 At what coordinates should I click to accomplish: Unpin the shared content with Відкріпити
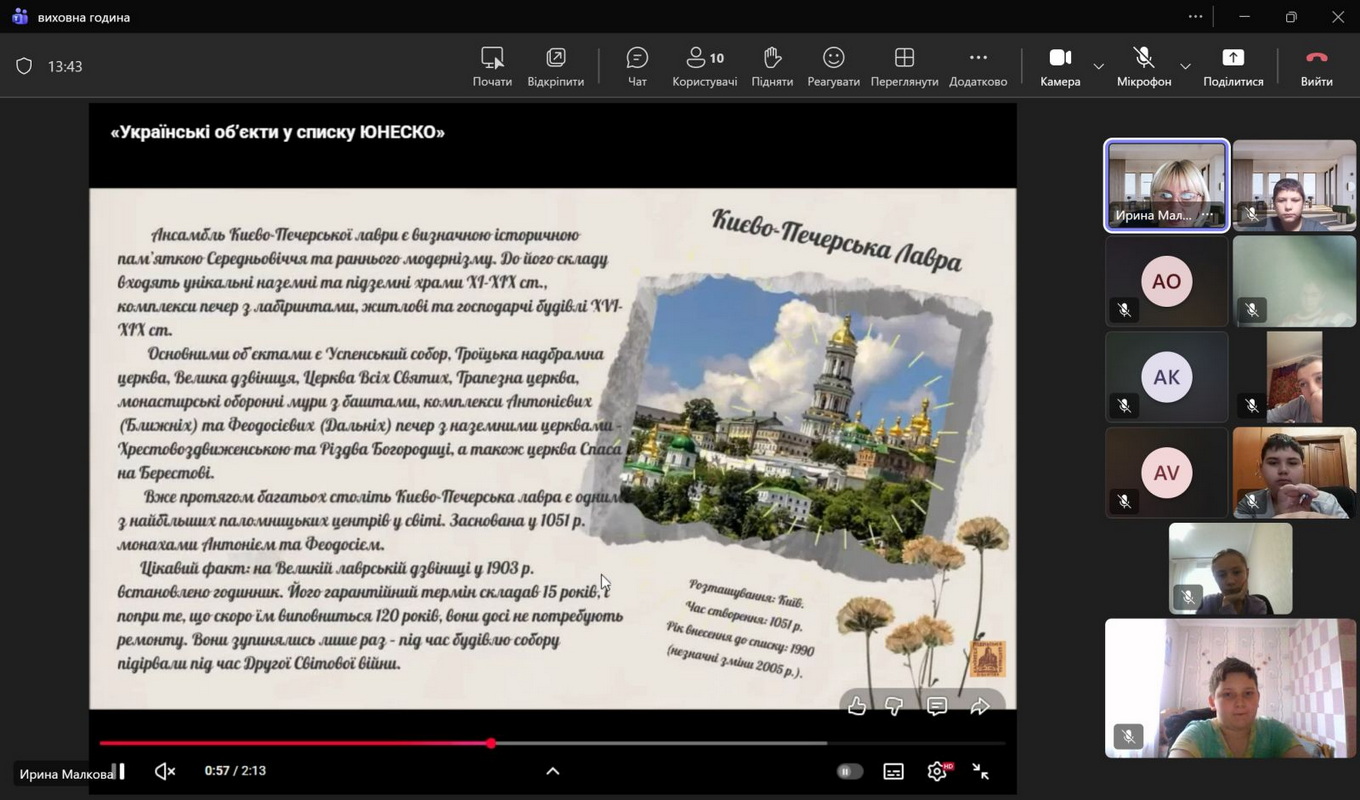tap(555, 67)
